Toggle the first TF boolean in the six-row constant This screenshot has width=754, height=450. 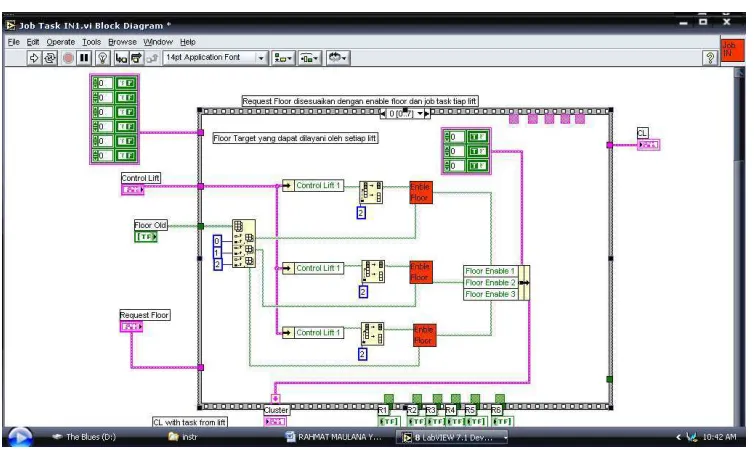pyautogui.click(x=126, y=83)
